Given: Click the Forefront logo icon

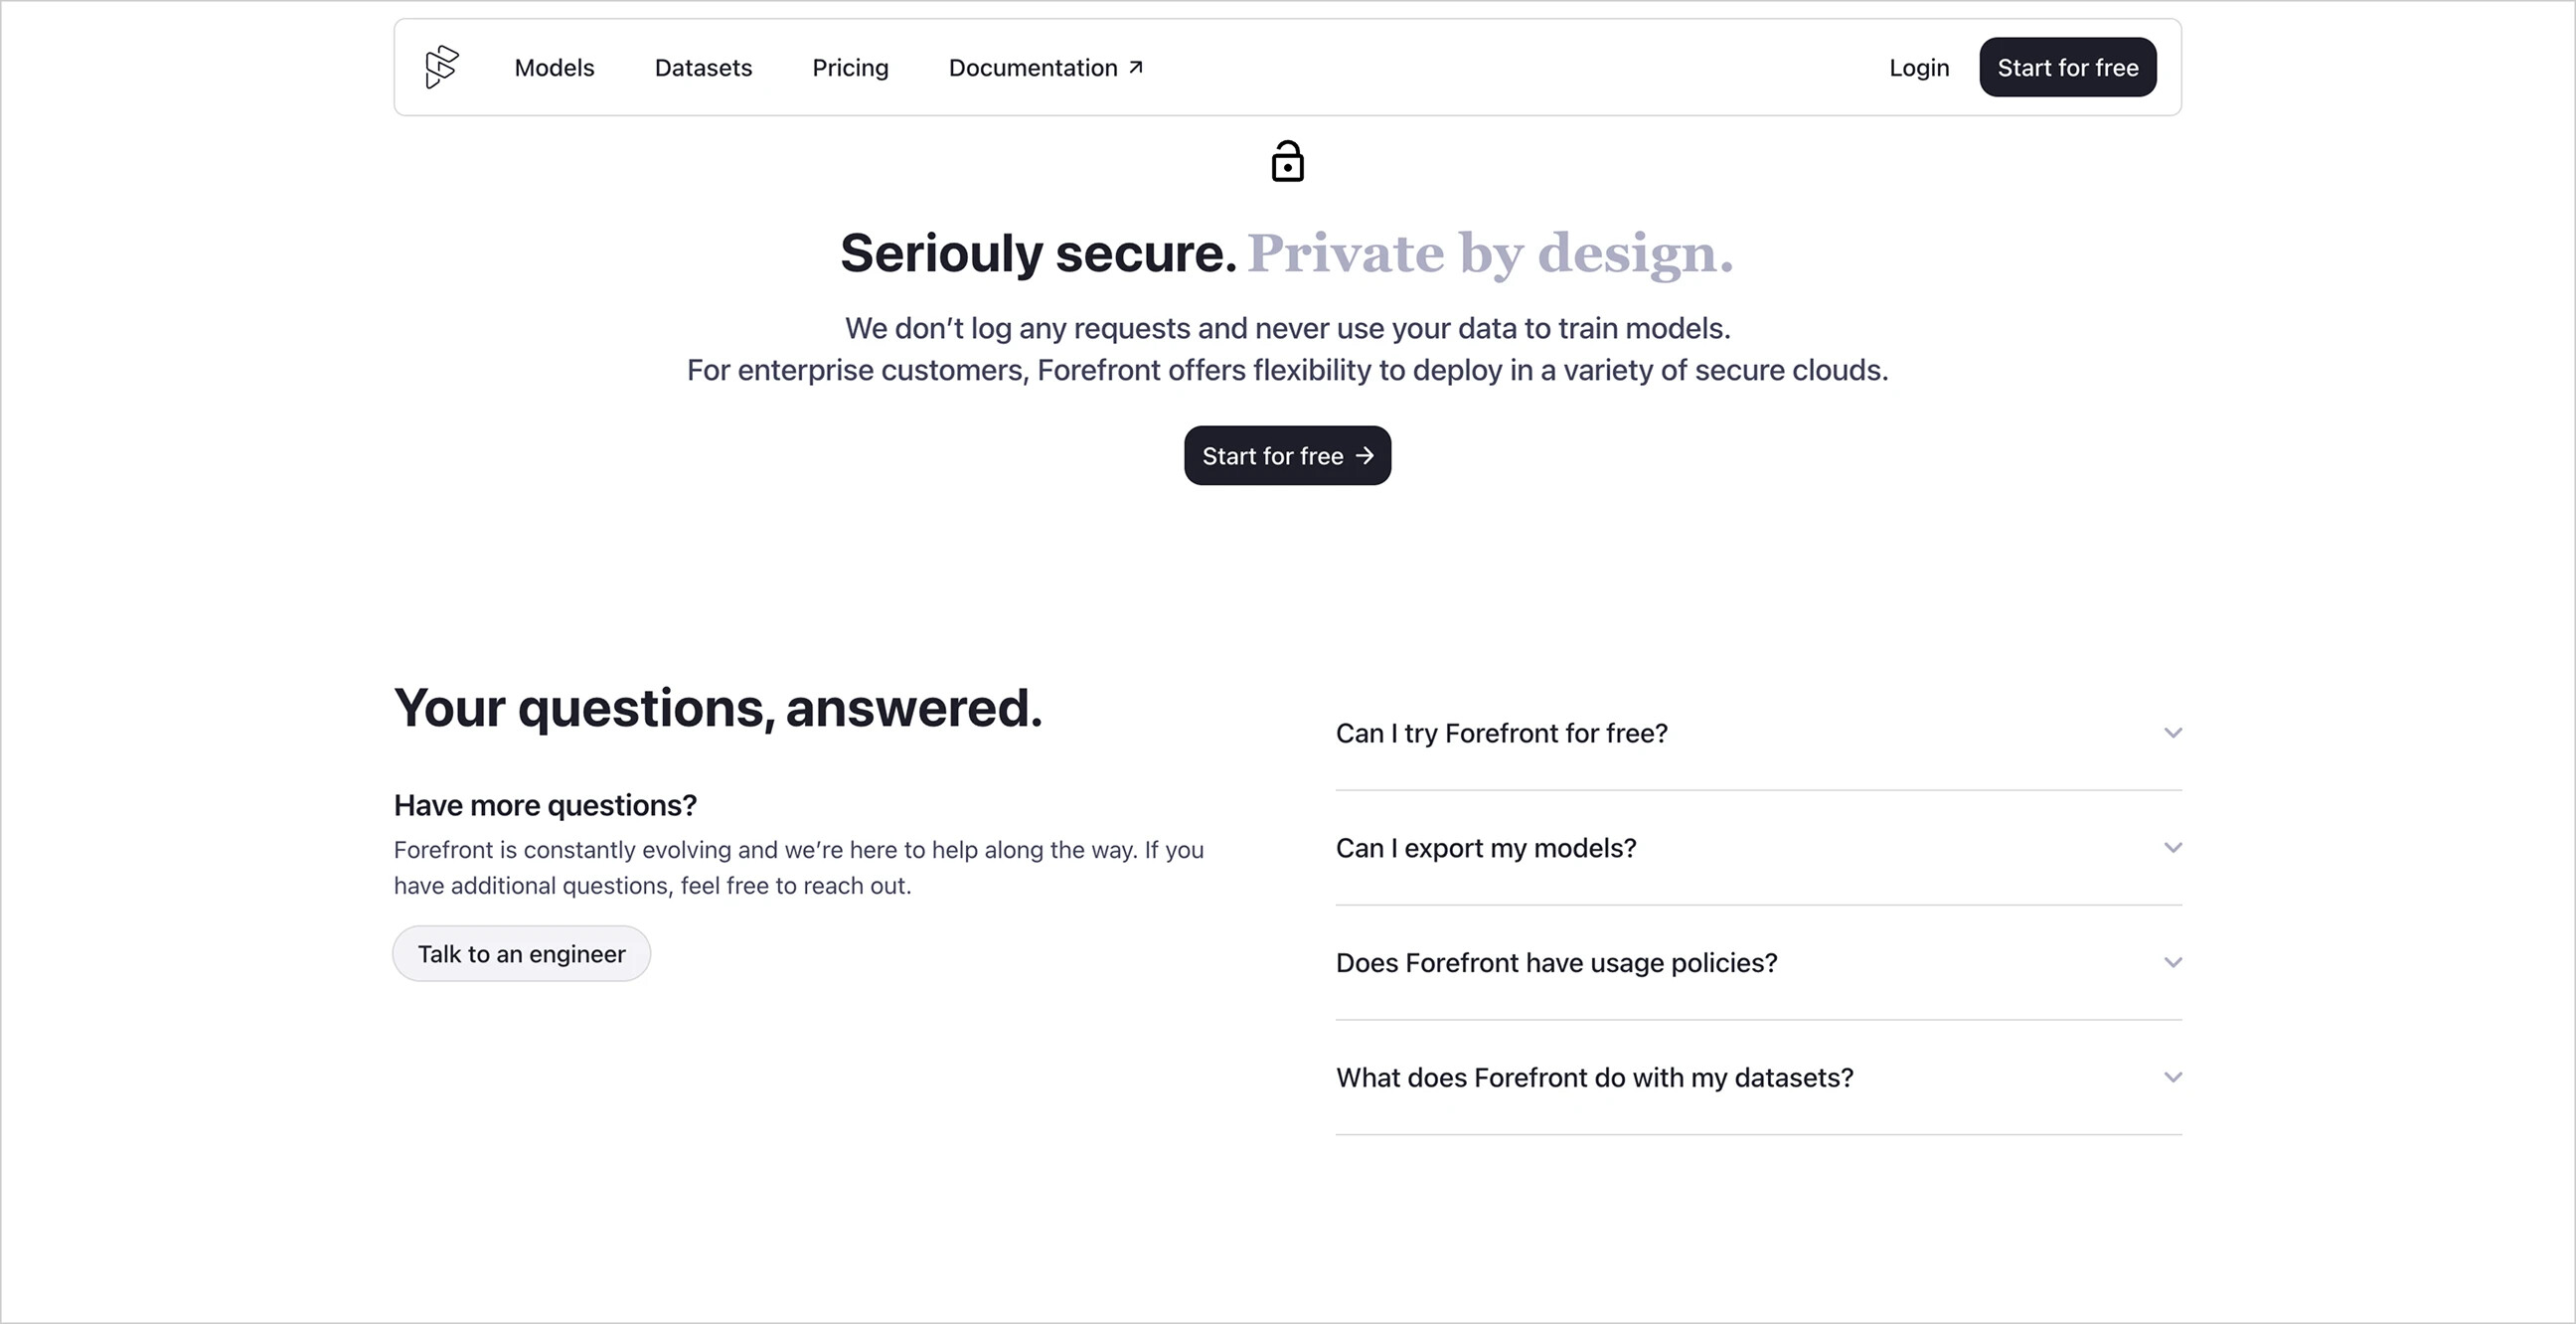Looking at the screenshot, I should [441, 67].
